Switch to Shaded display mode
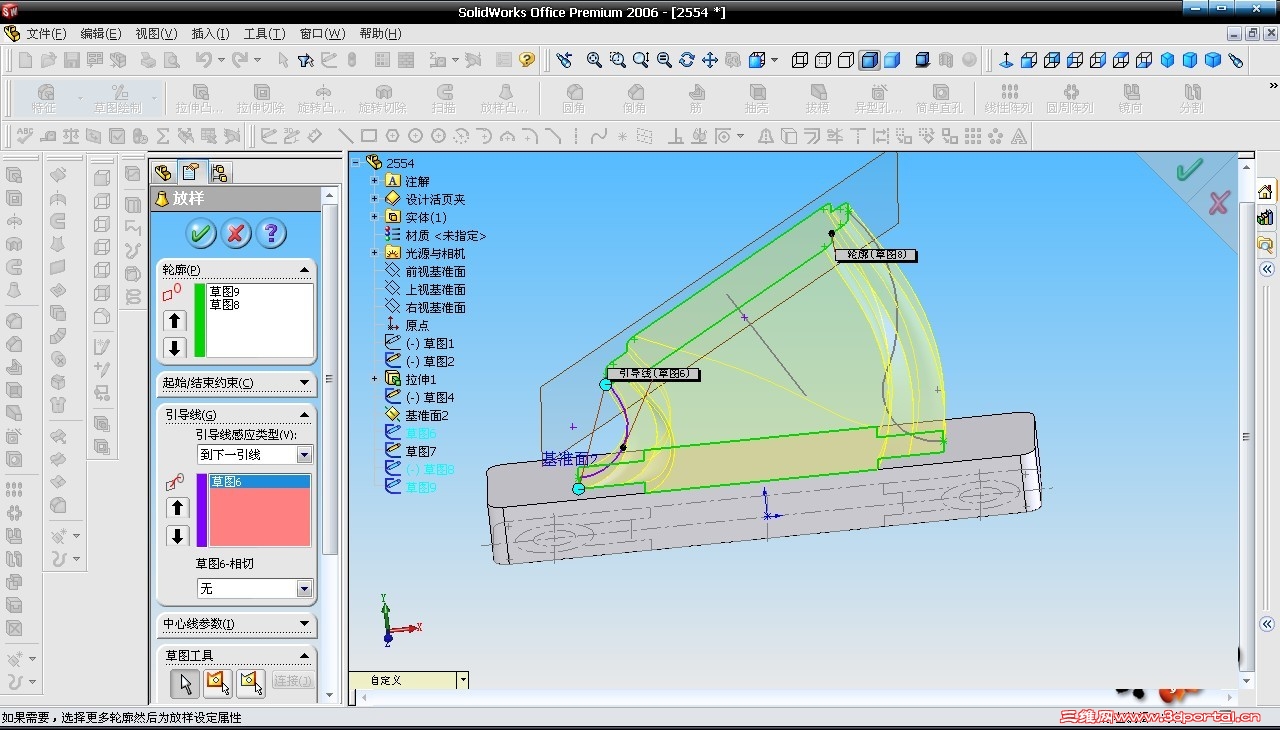1280x730 pixels. coord(892,60)
